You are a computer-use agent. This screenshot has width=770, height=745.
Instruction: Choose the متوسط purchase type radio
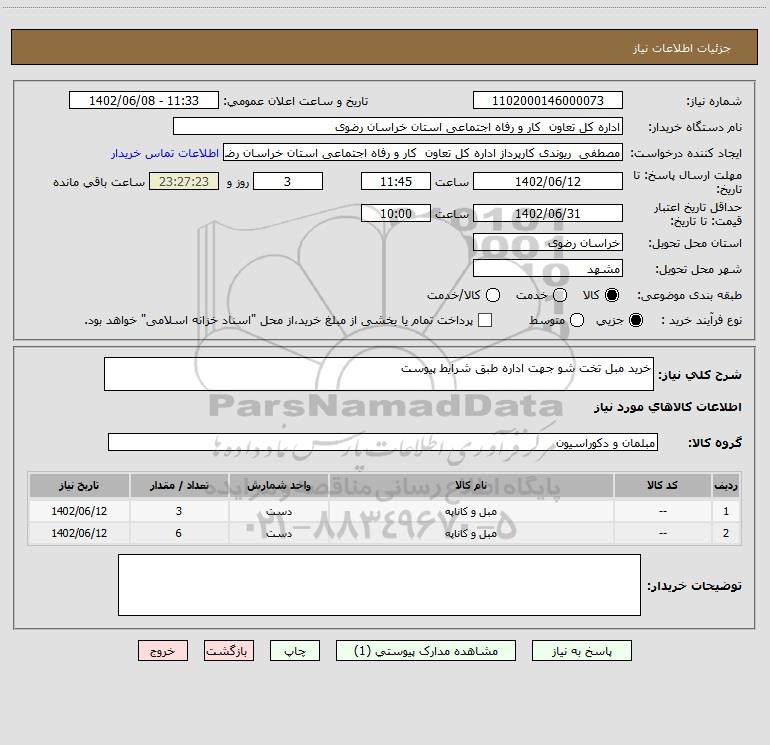577,320
